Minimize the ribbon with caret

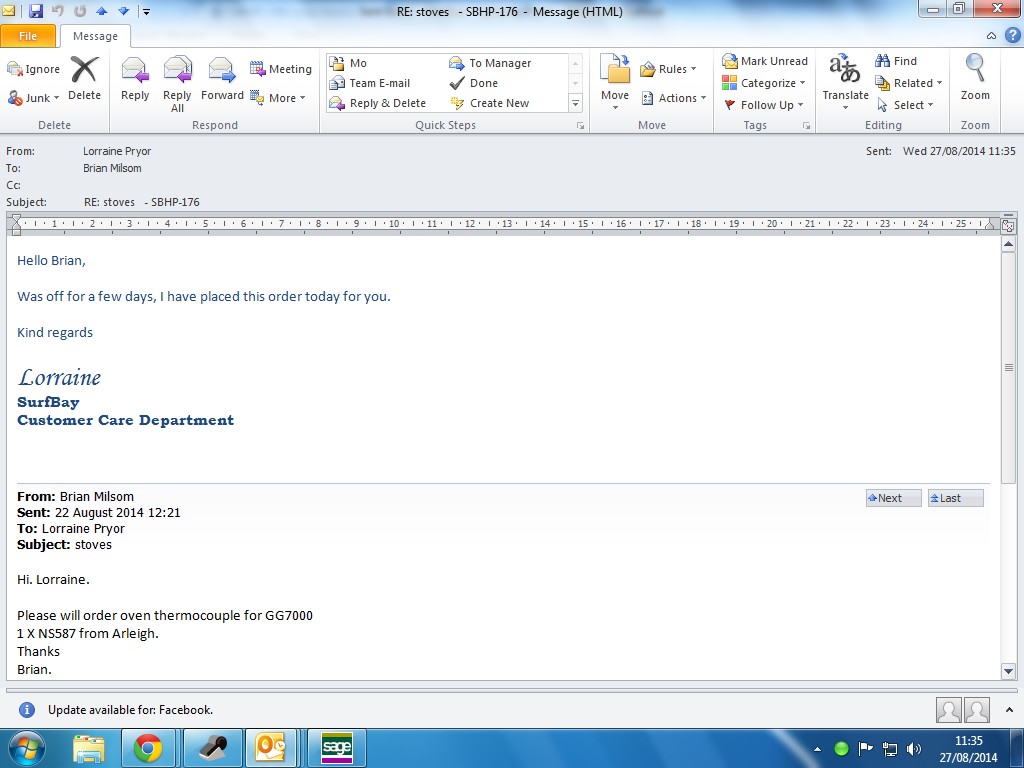pyautogui.click(x=991, y=36)
